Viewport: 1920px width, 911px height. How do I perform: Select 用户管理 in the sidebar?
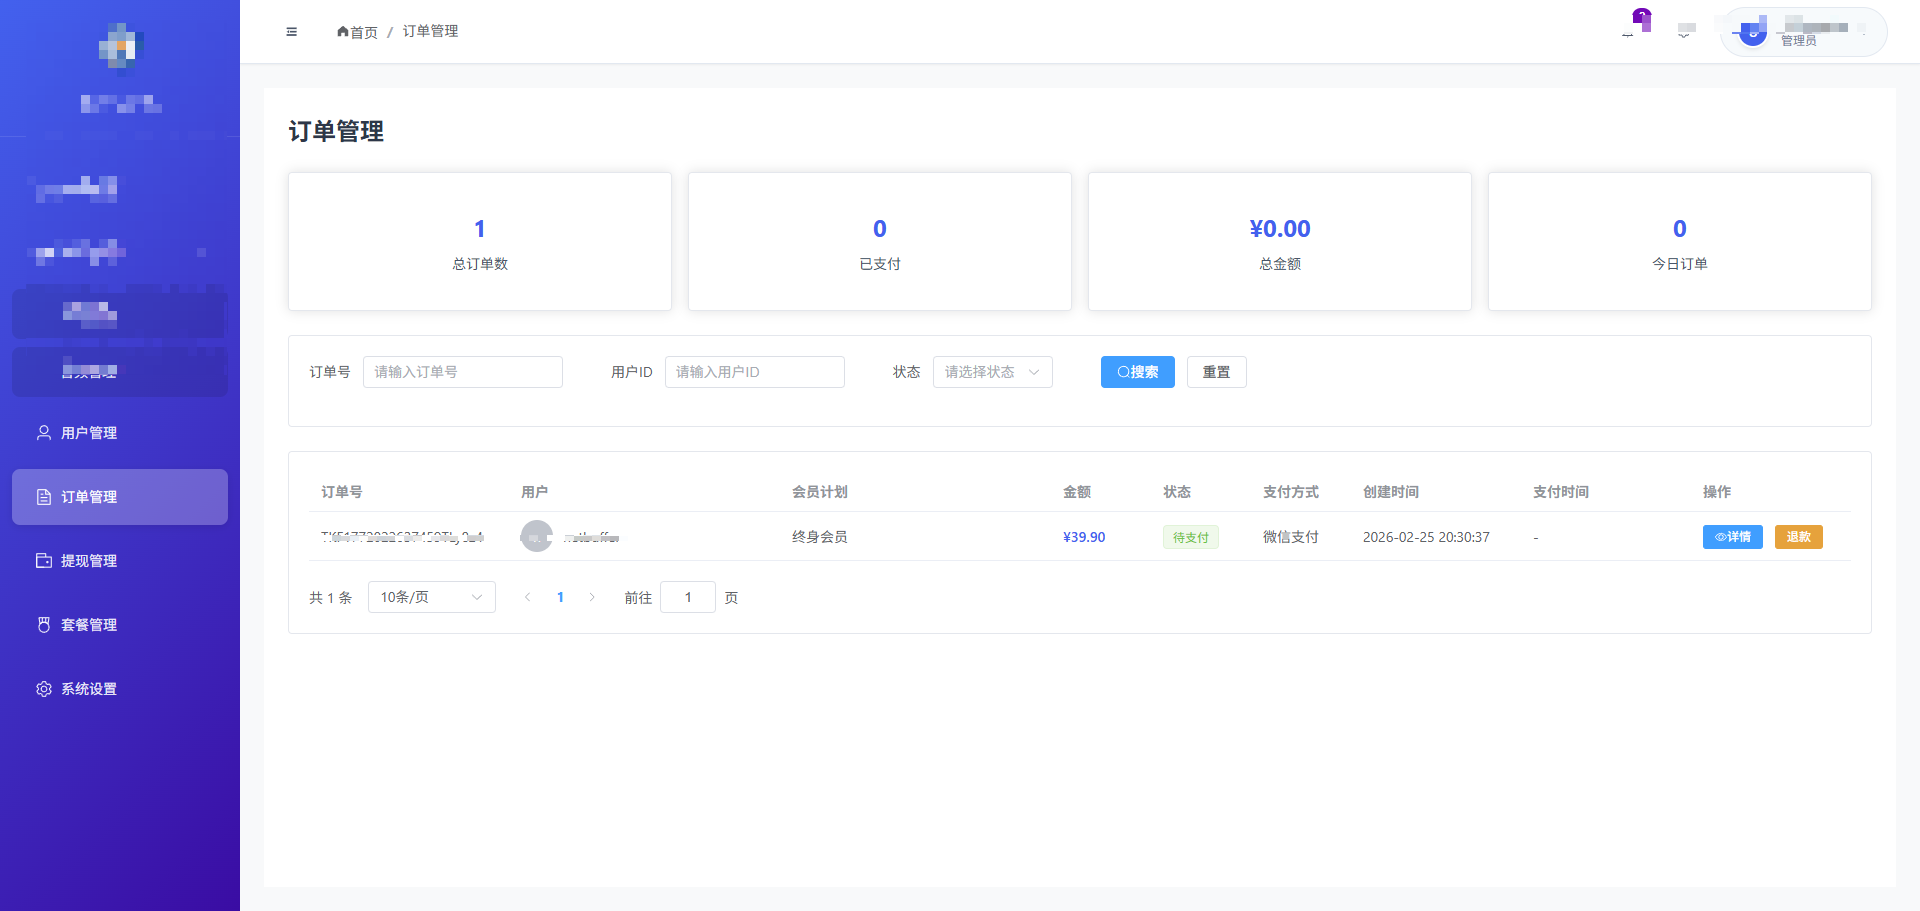(88, 432)
